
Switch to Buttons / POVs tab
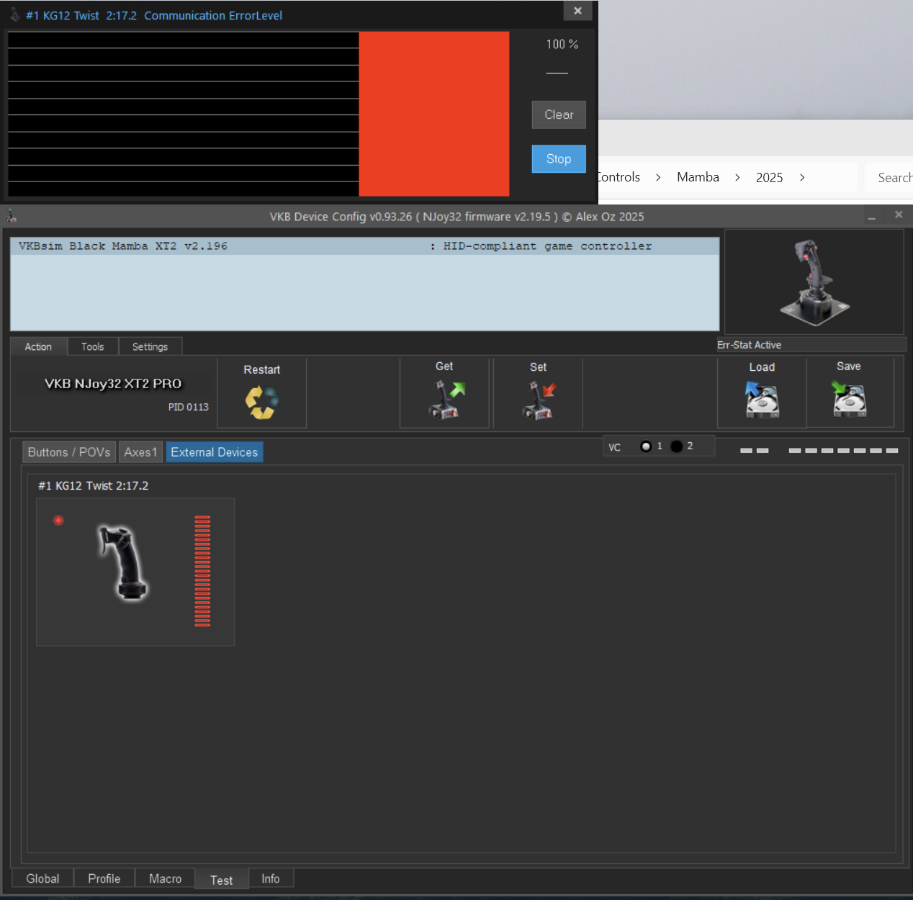pyautogui.click(x=69, y=452)
